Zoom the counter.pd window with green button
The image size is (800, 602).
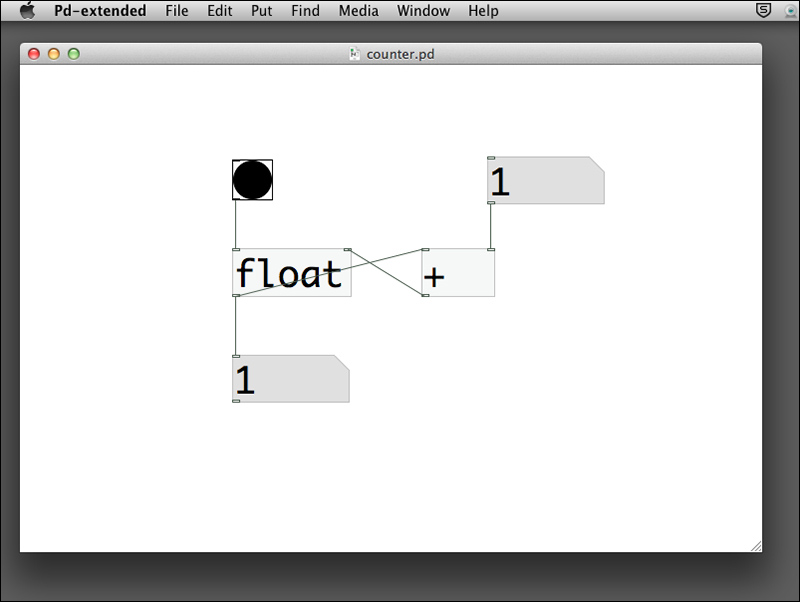[x=73, y=54]
